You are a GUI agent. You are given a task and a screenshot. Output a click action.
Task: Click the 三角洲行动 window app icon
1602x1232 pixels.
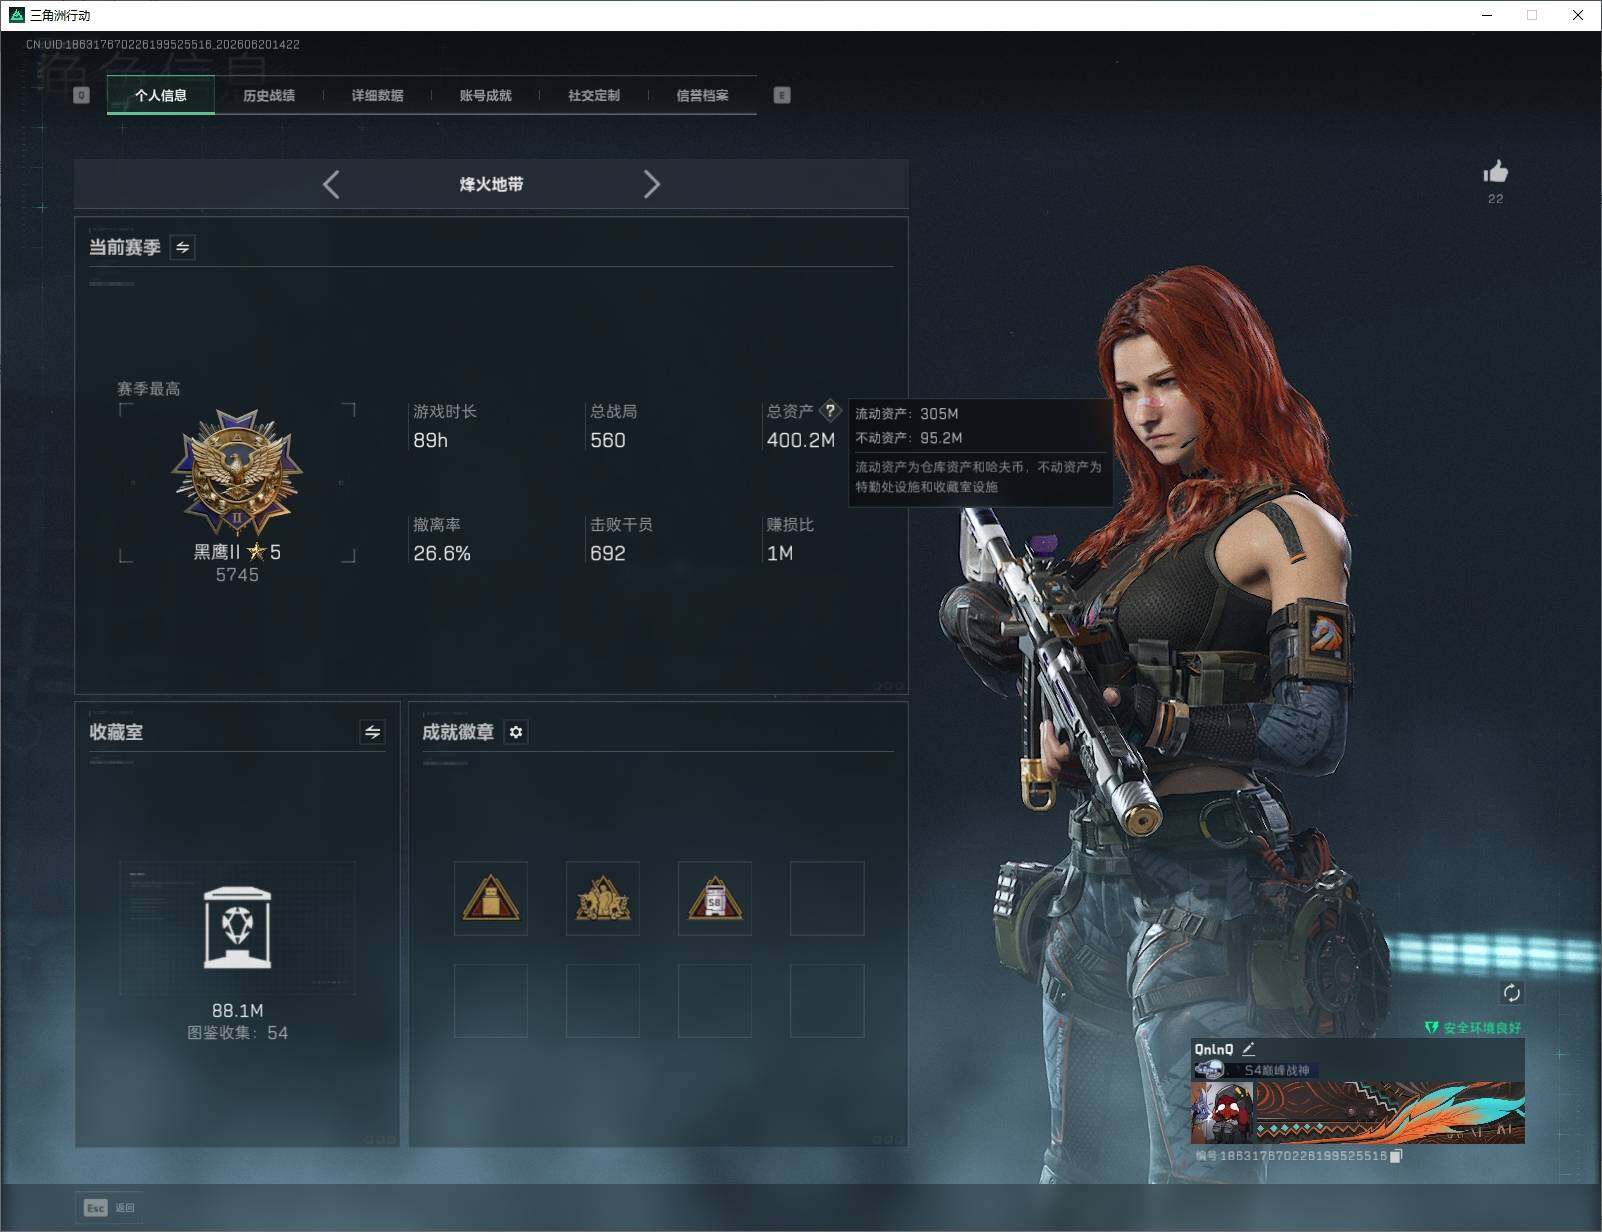[x=16, y=15]
